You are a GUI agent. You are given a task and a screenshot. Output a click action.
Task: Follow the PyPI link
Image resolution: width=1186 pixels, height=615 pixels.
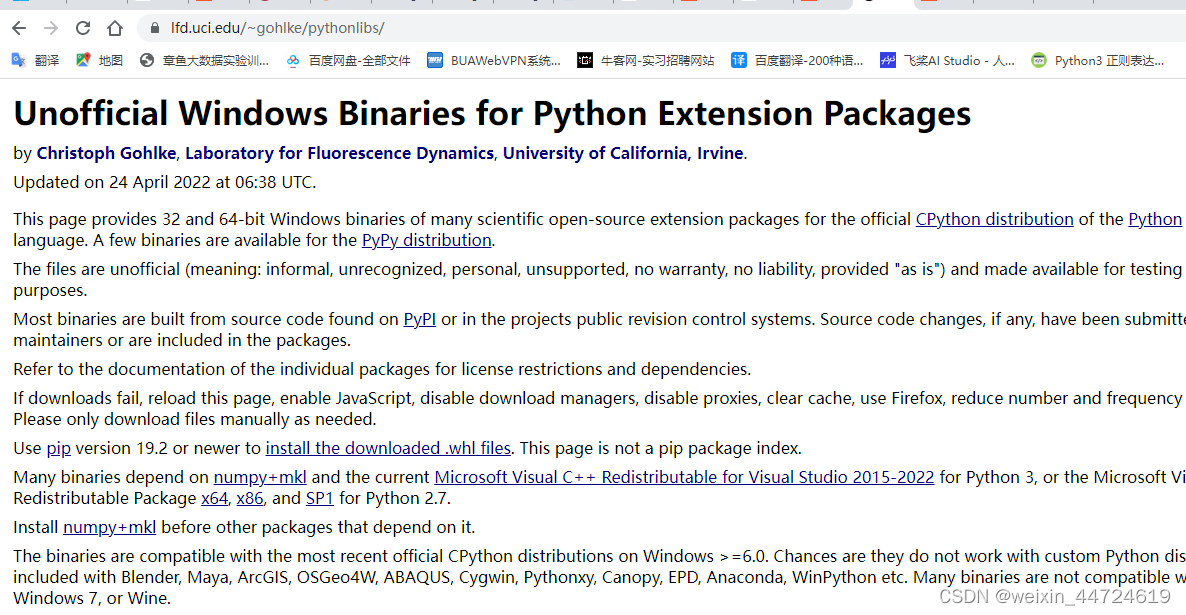(x=420, y=319)
